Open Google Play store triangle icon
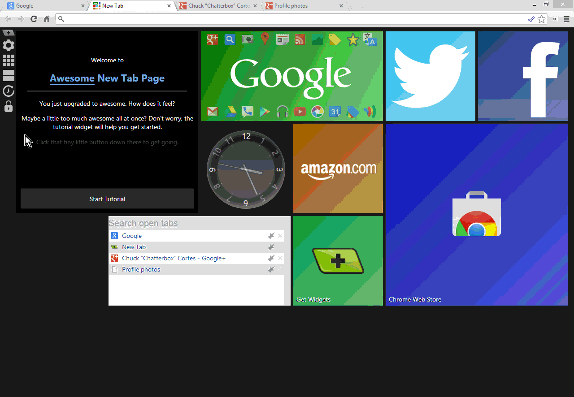Screen dimensions: 574x397 pos(264,112)
